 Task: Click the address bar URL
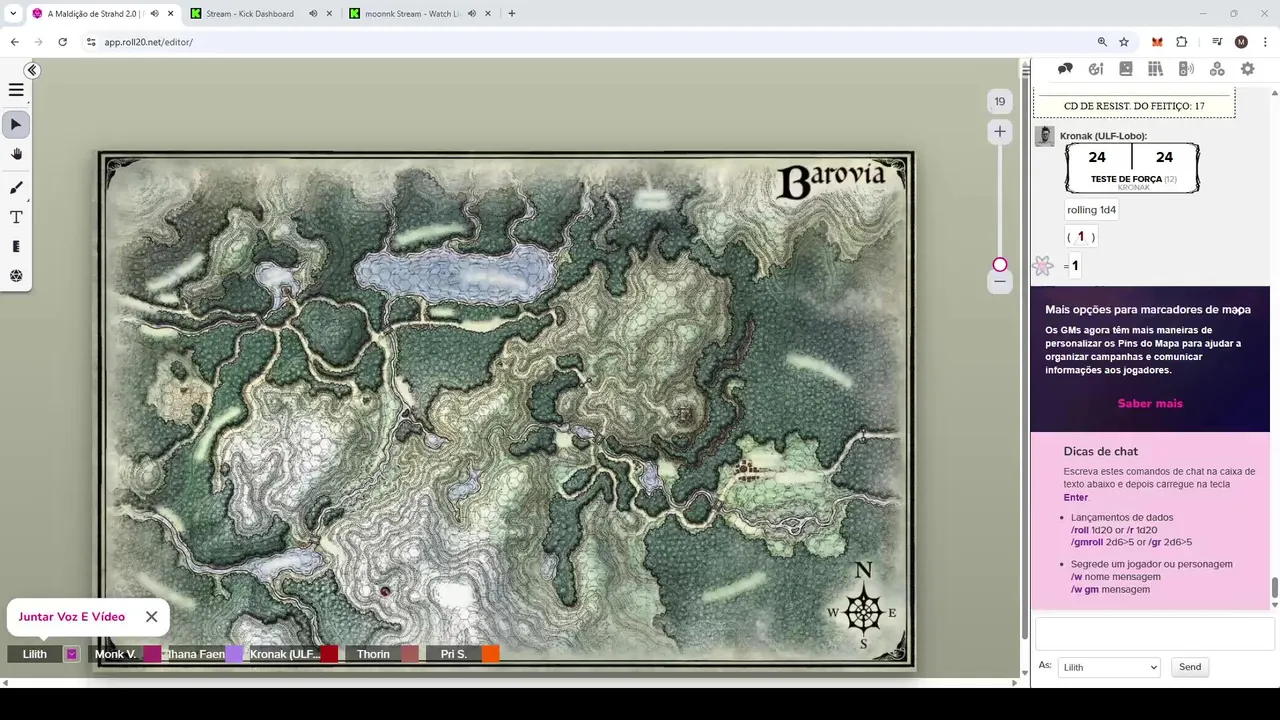[x=148, y=42]
